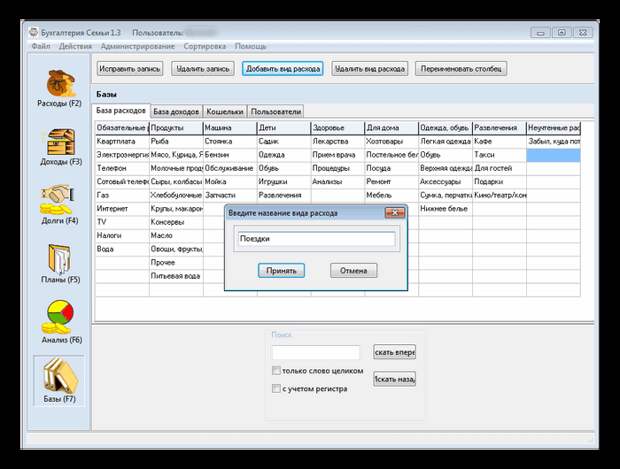Select the Садик cell
The image size is (620, 469).
click(x=284, y=141)
